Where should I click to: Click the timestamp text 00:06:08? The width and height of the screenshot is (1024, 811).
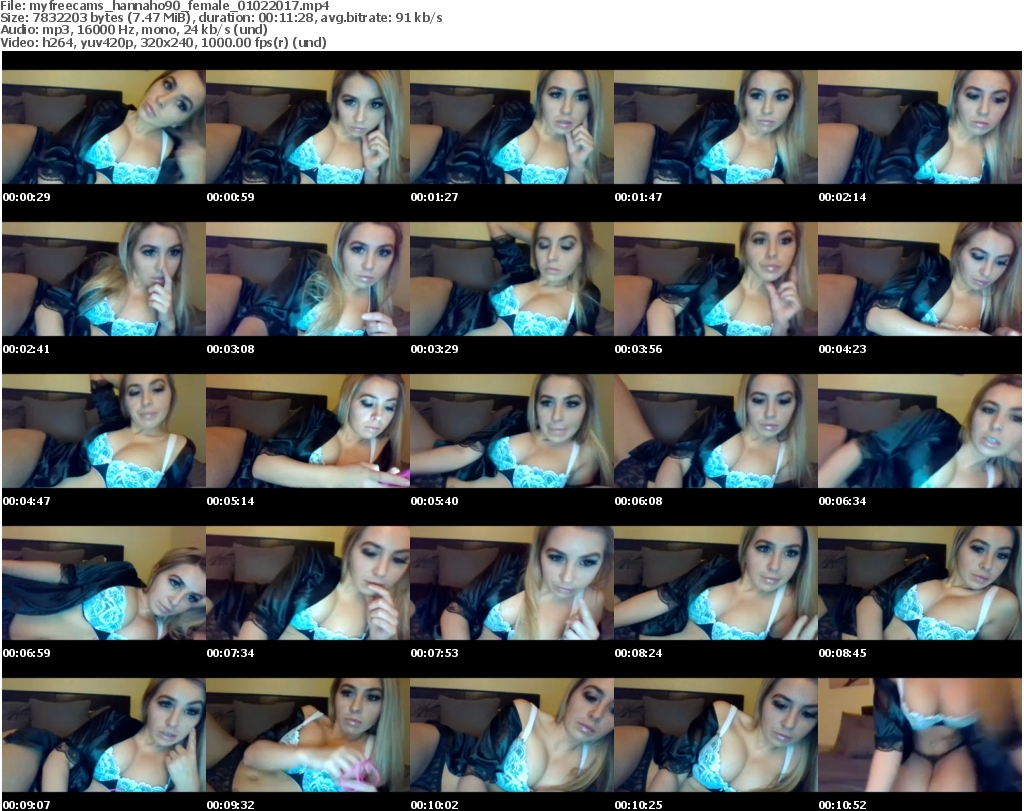coord(638,501)
